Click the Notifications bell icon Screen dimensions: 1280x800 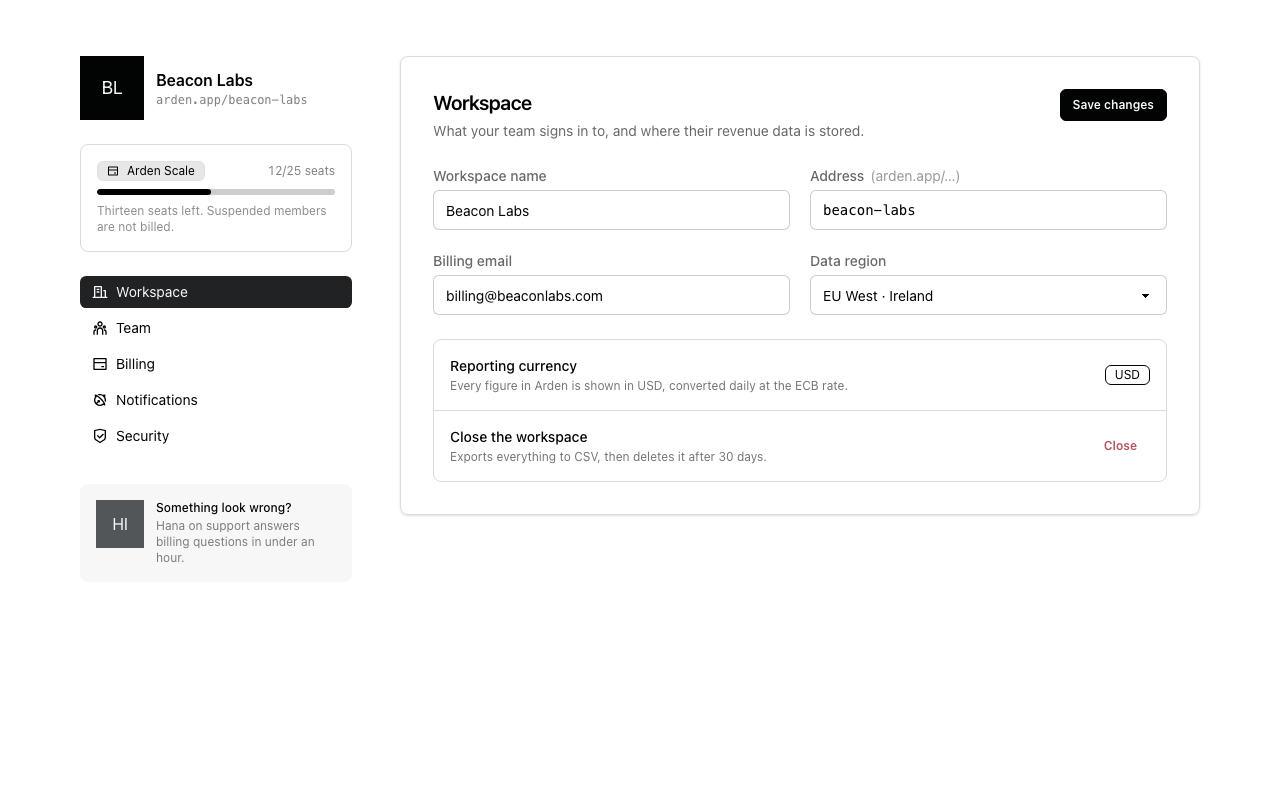tap(100, 400)
